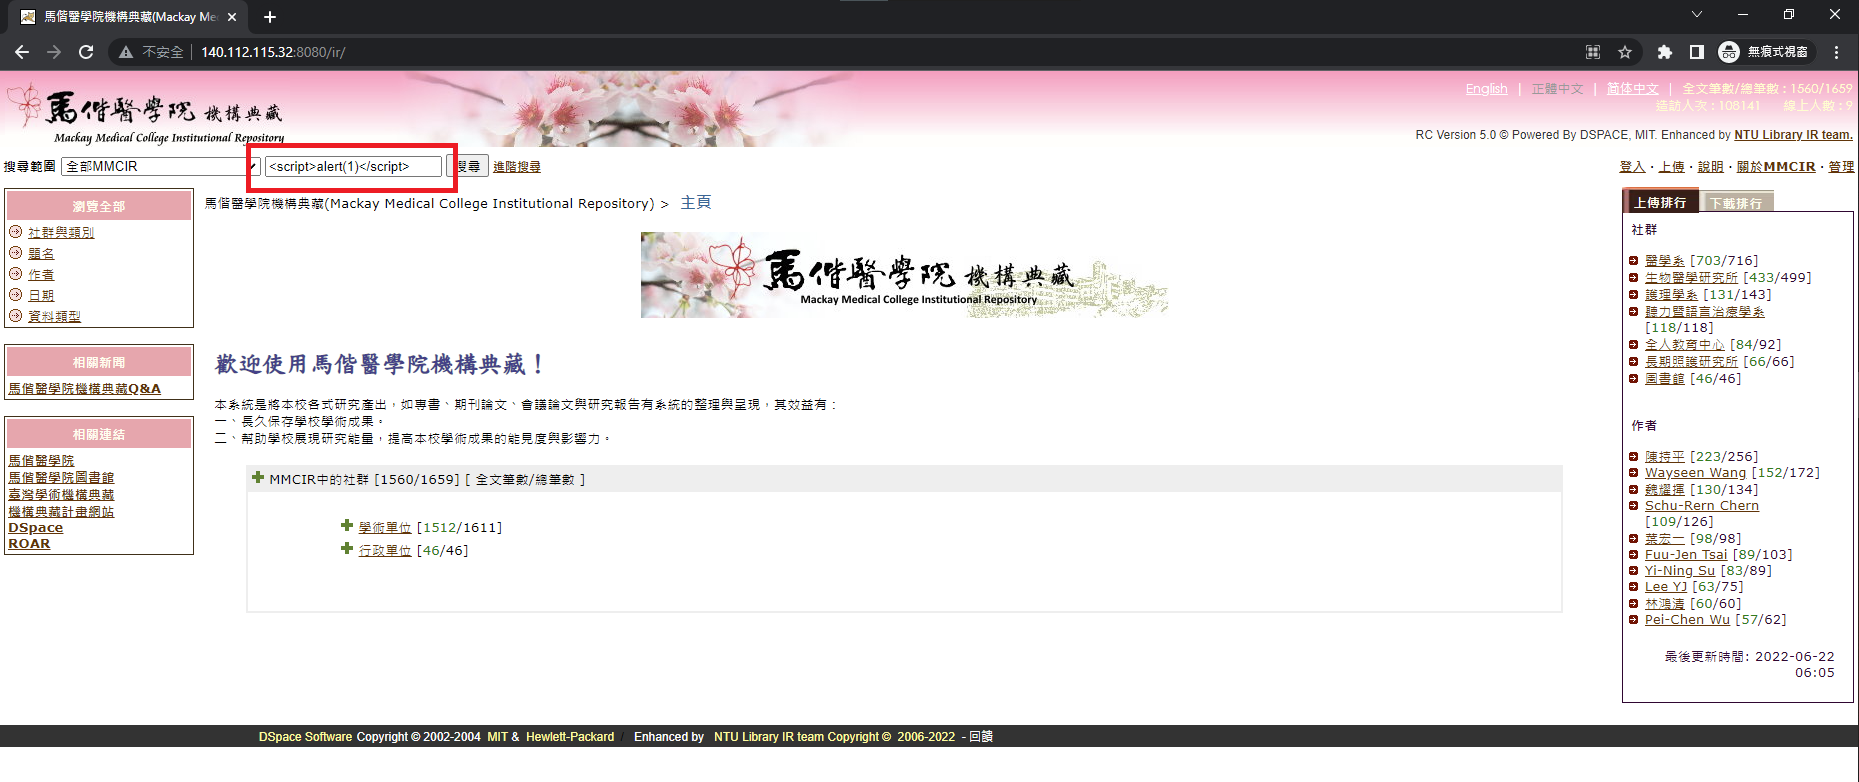Viewport: 1859px width, 782px height.
Task: Browse by 社群與類別
Action: tap(61, 232)
